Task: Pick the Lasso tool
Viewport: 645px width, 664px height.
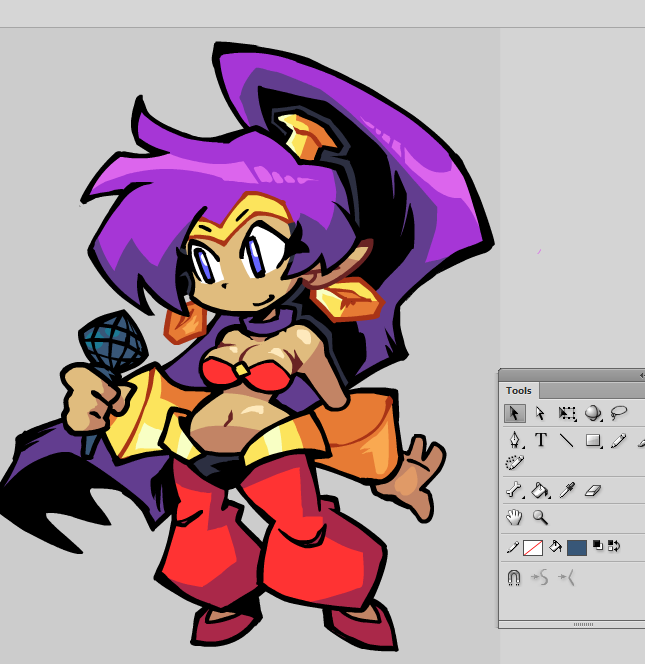Action: [619, 412]
